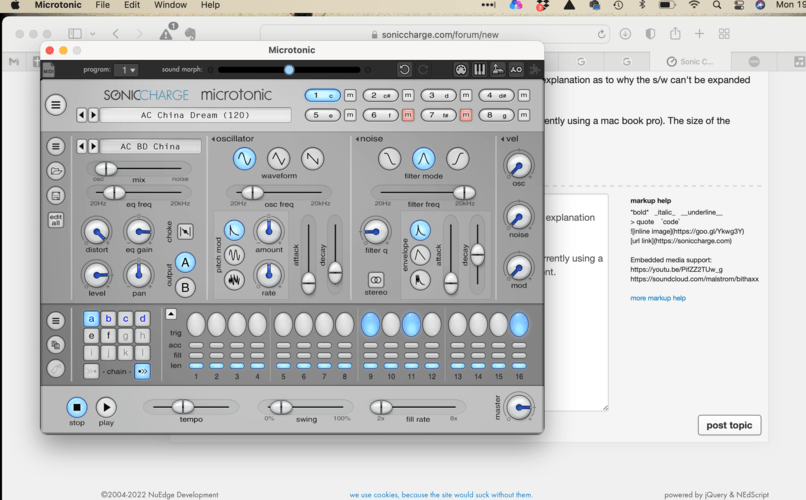Screen dimensions: 806x500
Task: Open drum patch folder icon
Action: click(x=56, y=171)
